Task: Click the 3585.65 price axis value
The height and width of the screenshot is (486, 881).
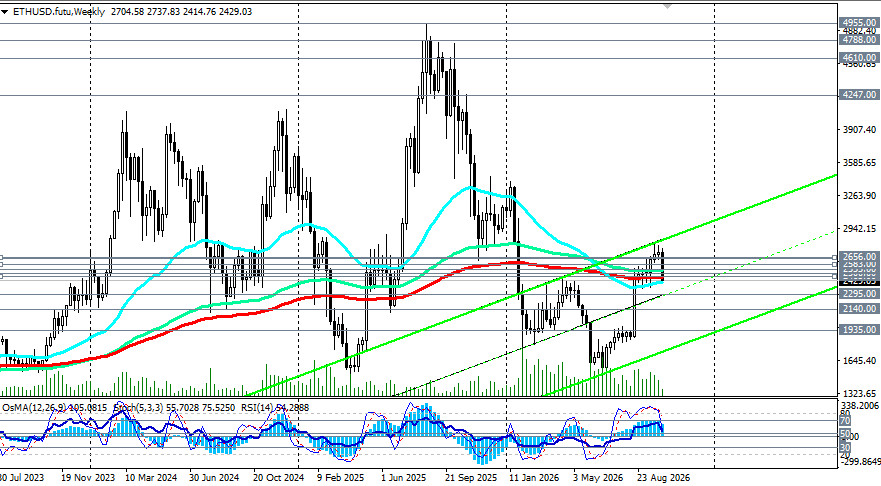Action: pyautogui.click(x=859, y=162)
